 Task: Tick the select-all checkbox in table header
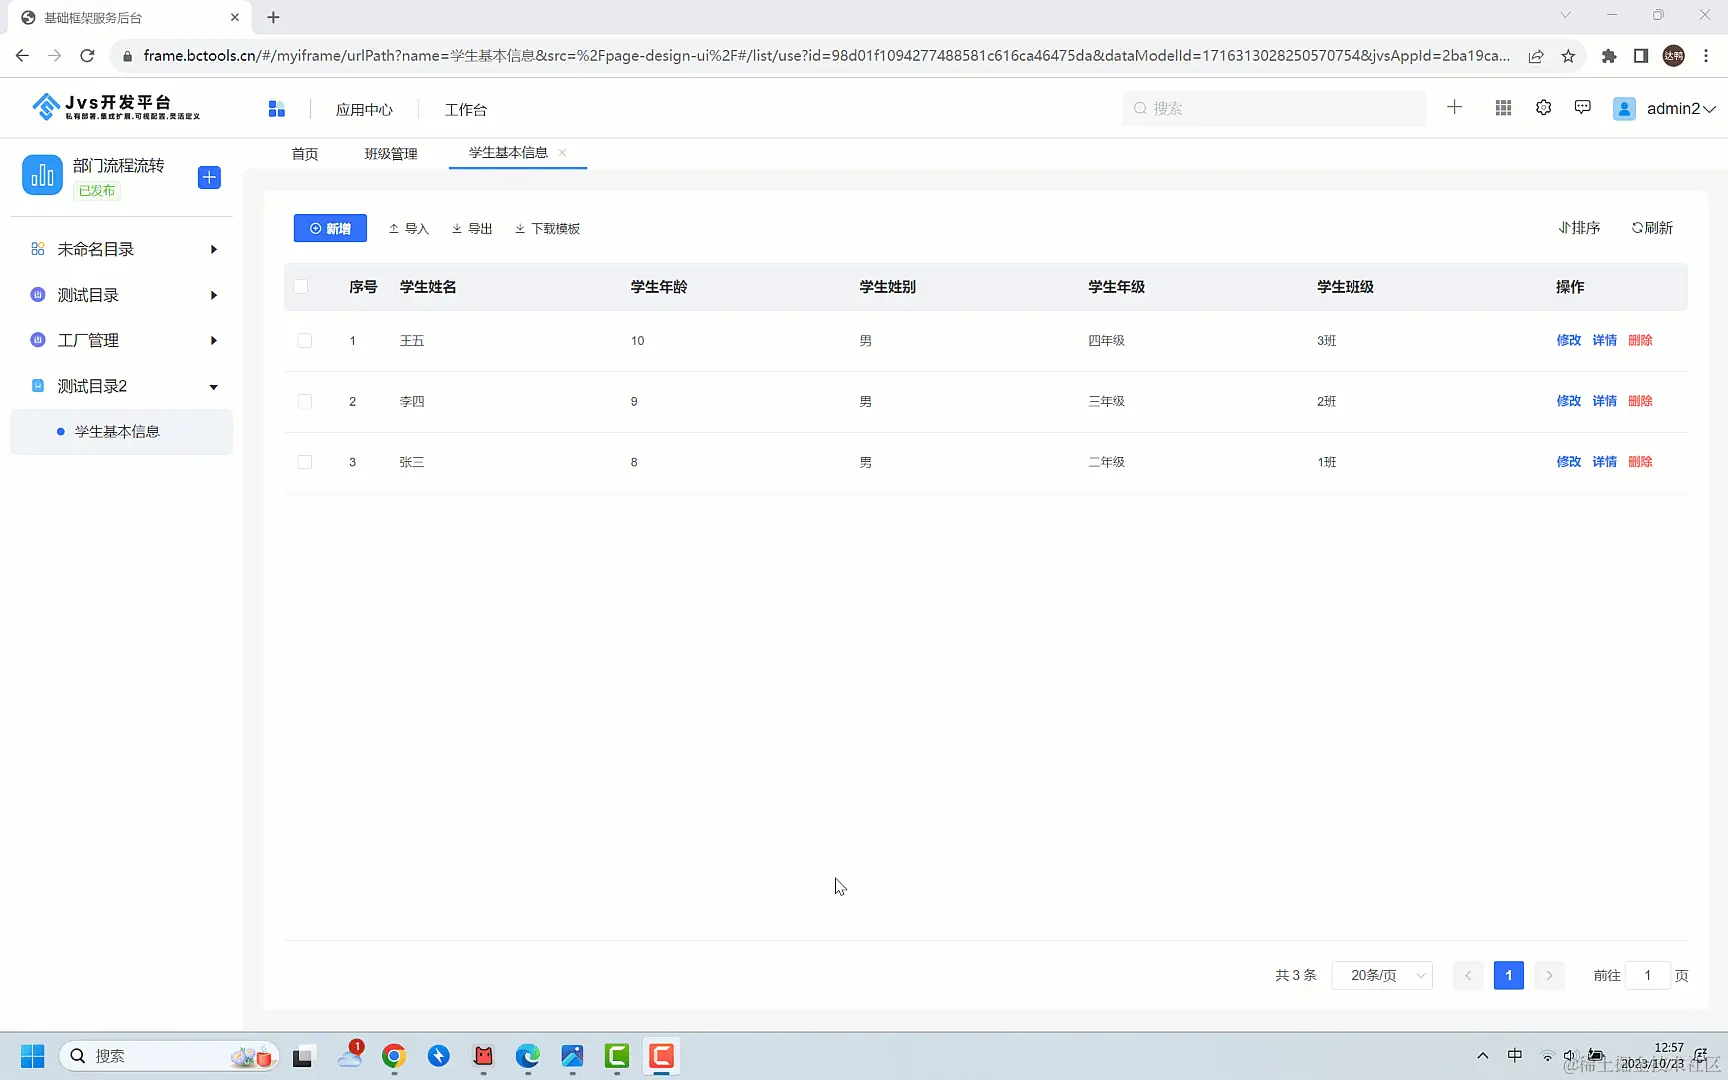[x=301, y=287]
